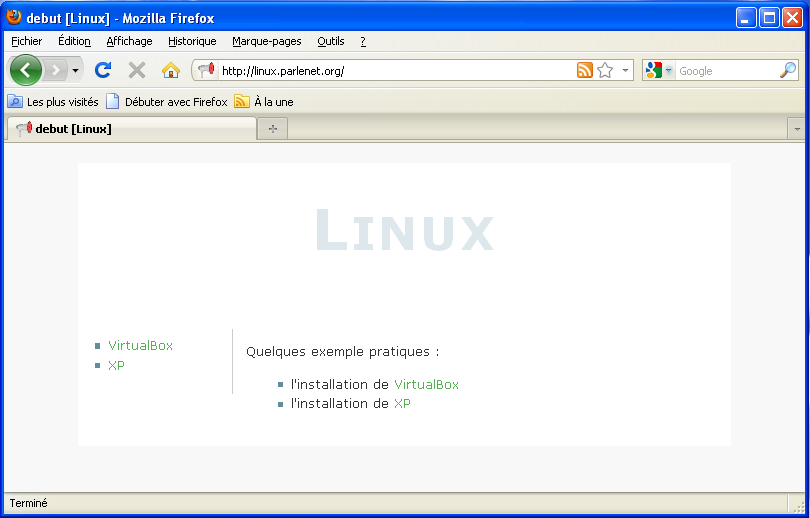The image size is (810, 518).
Task: Click inside the Google search field
Action: pos(725,71)
